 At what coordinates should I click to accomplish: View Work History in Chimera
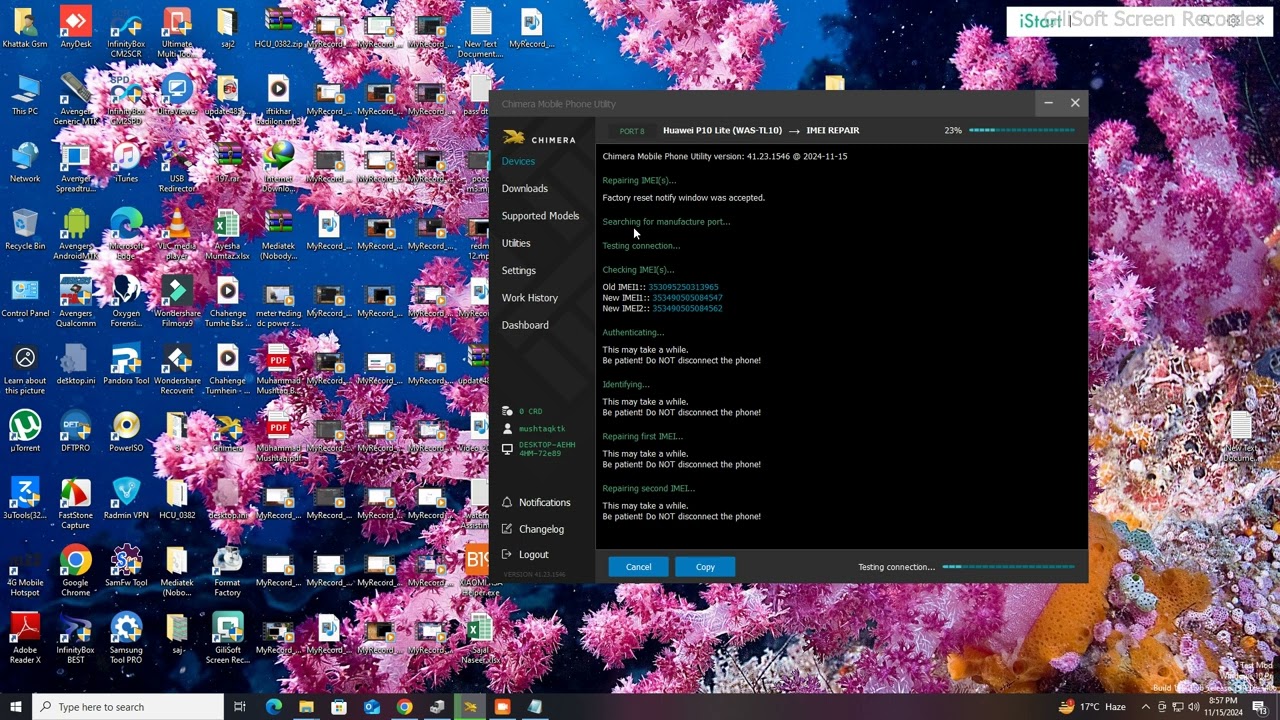[x=529, y=298]
